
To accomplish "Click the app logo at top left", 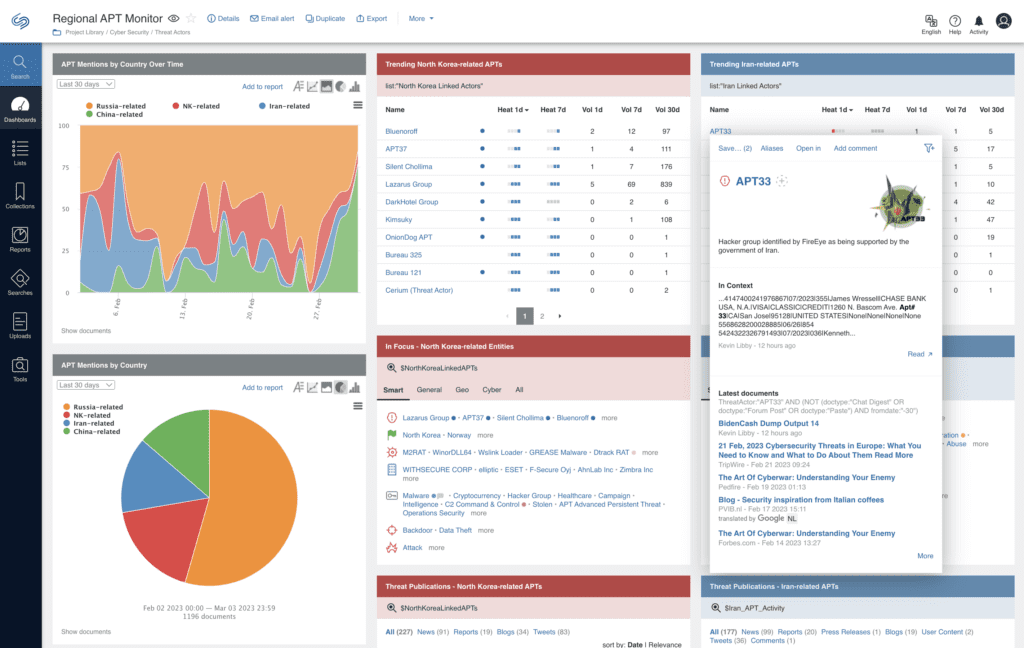I will (x=20, y=22).
